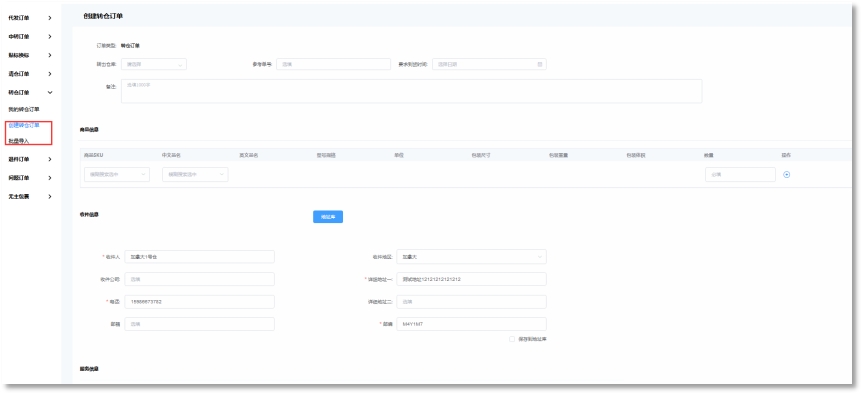Viewport: 862px width, 394px height.
Task: Expand 代发订单 menu via its chevron
Action: click(x=50, y=18)
